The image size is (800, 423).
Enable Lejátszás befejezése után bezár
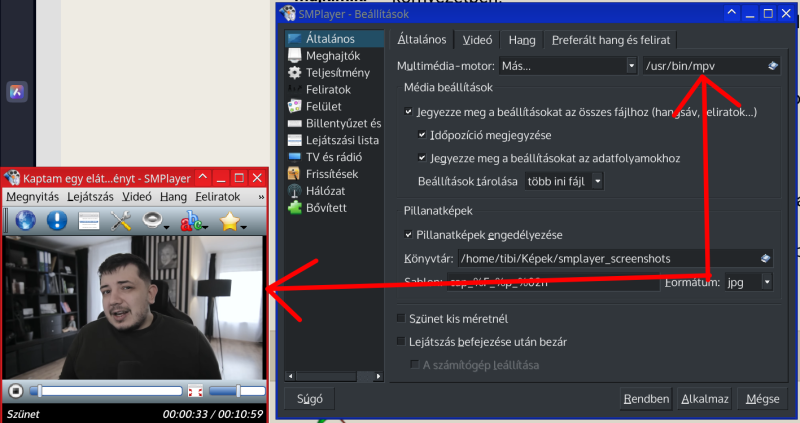(x=402, y=341)
